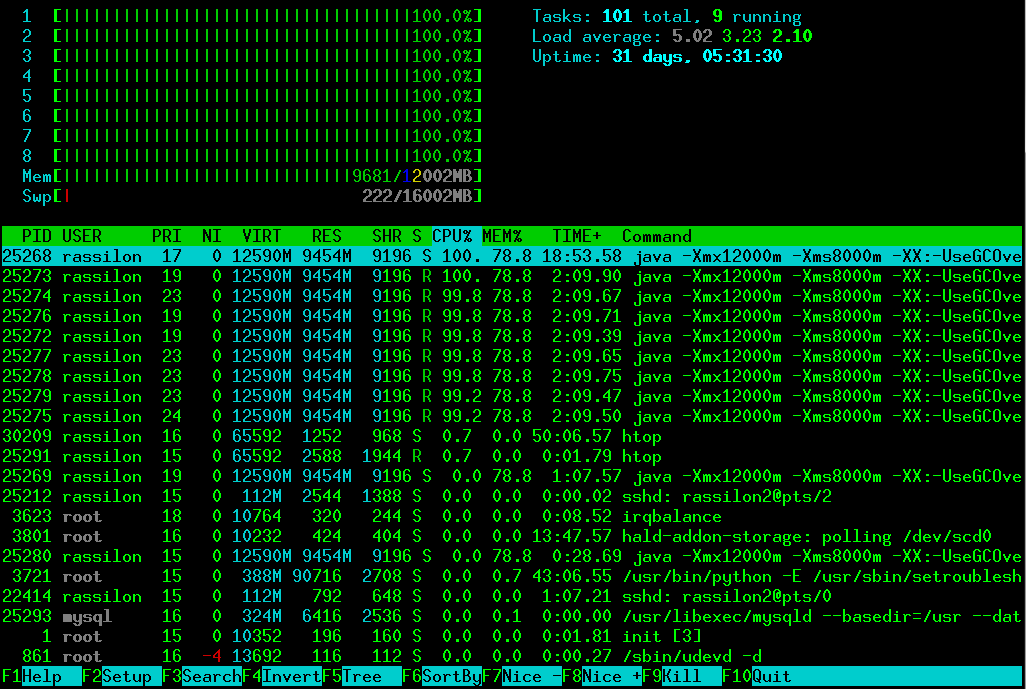Switch to Tree view in the bottom bar

tap(372, 677)
